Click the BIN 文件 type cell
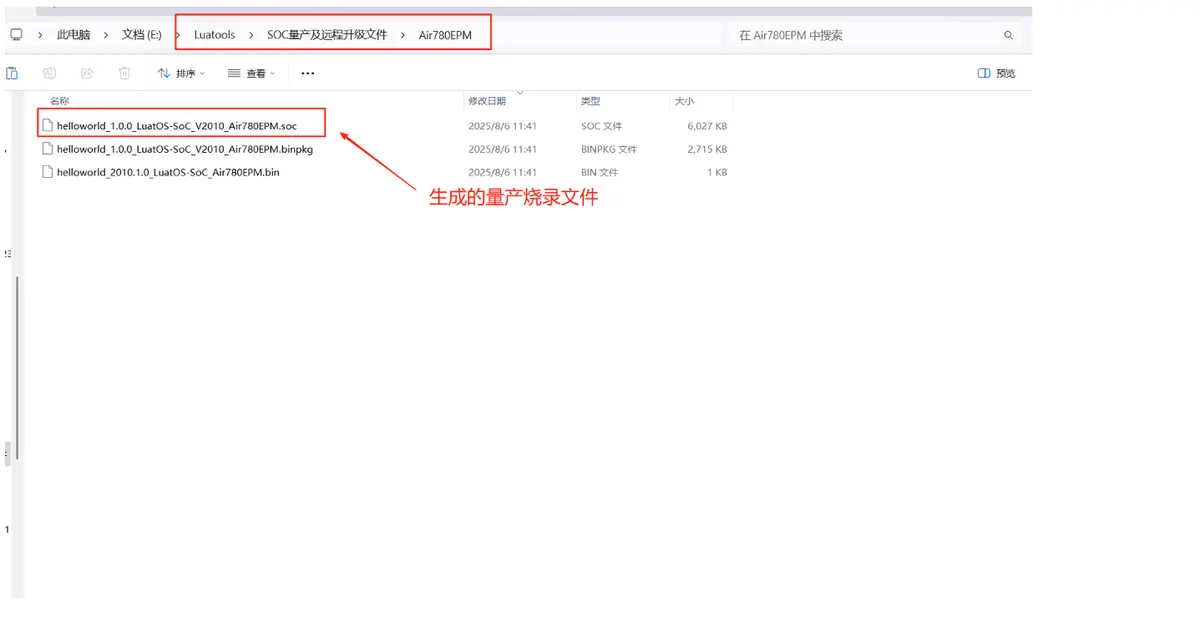The height and width of the screenshot is (628, 1200). [x=599, y=172]
